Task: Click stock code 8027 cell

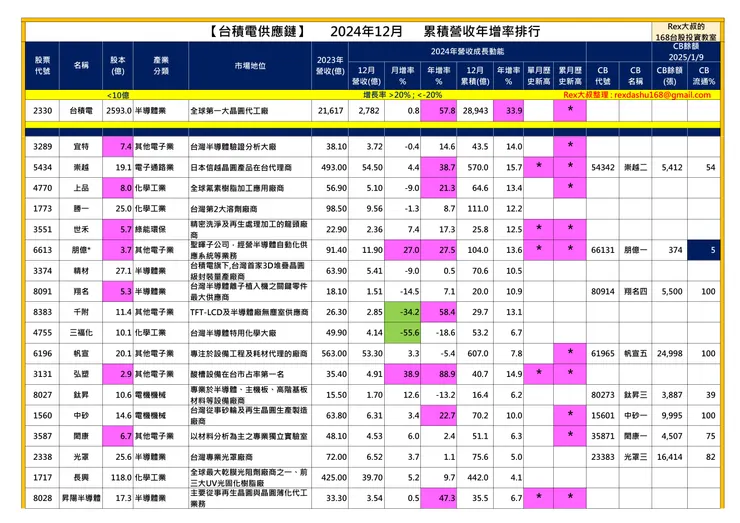Action: pos(42,395)
